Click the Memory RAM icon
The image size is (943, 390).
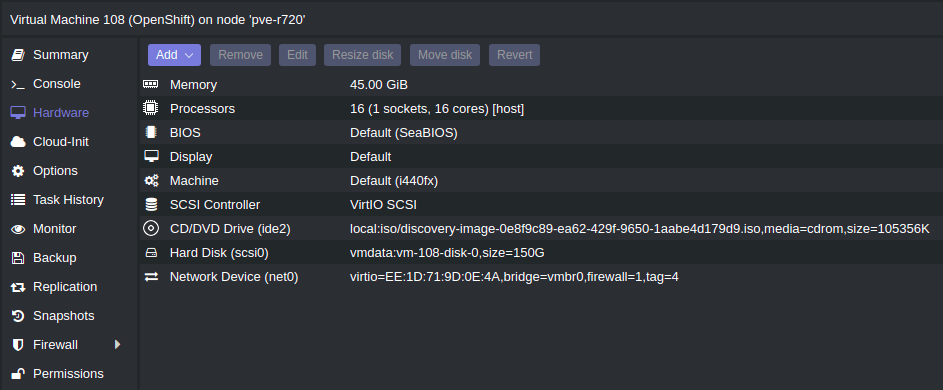[x=150, y=84]
